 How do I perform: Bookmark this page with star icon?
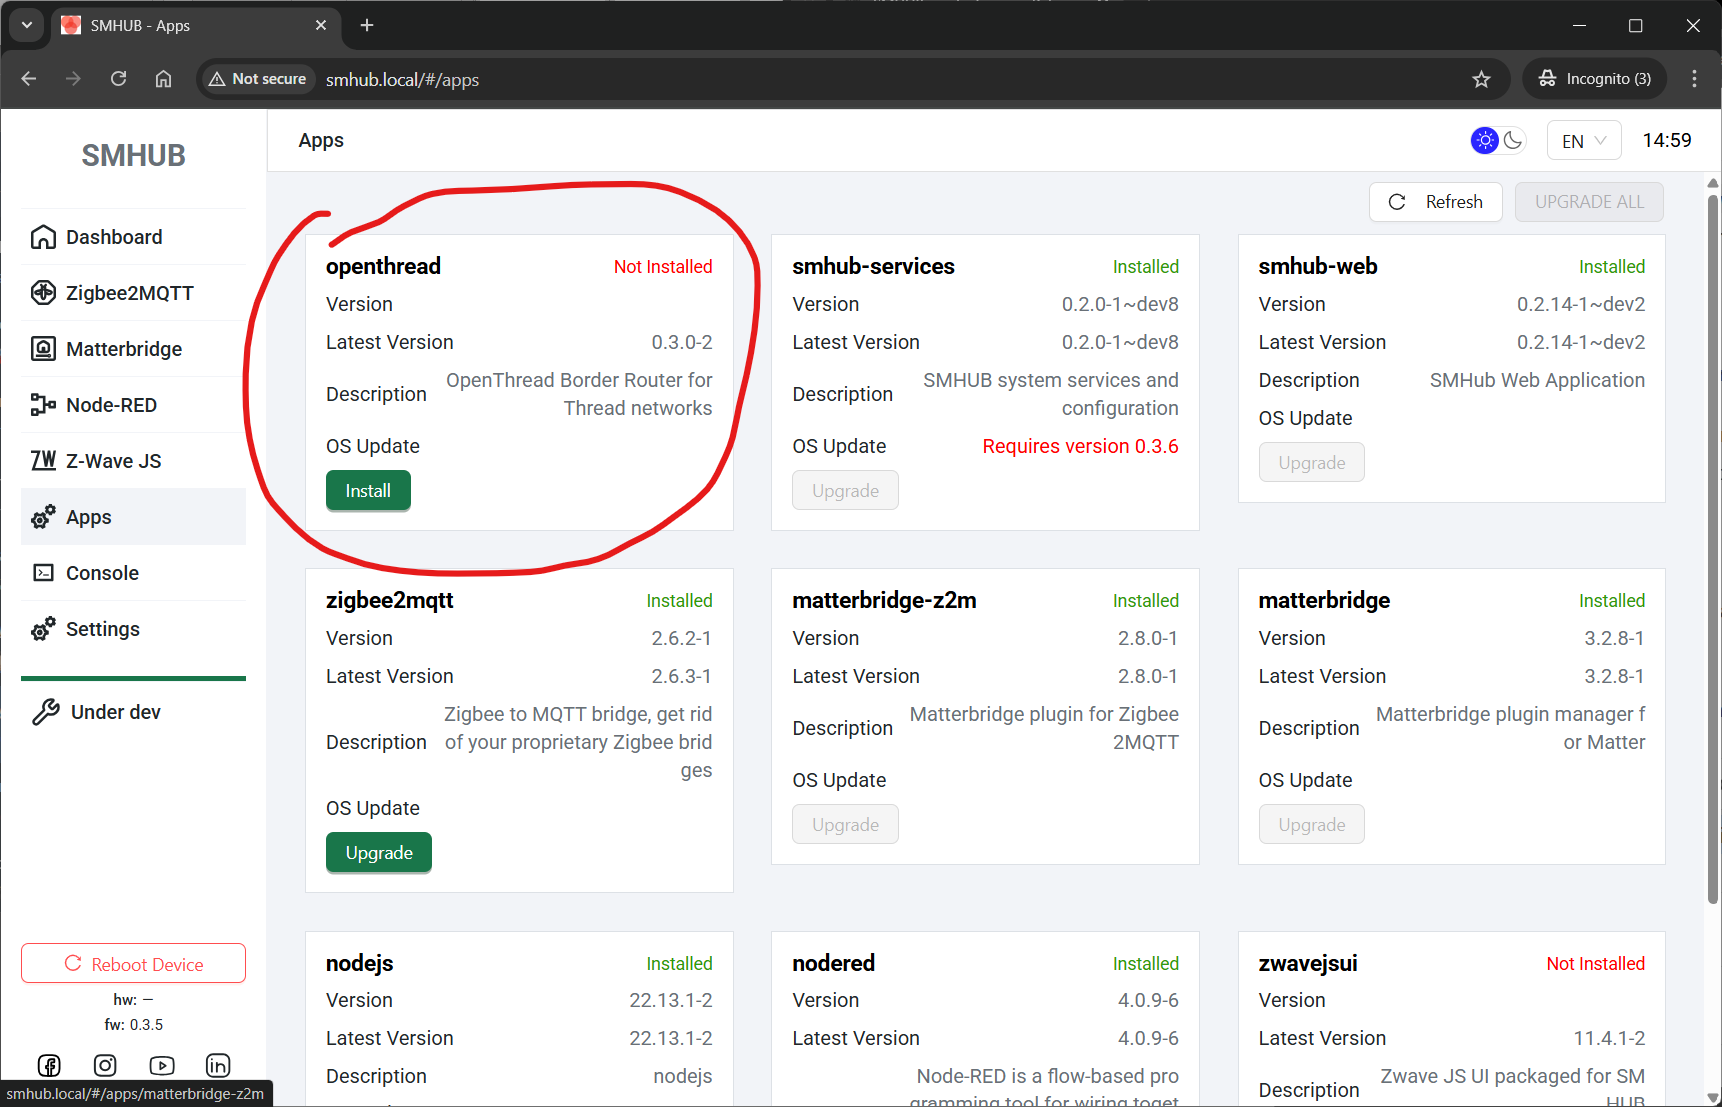(1481, 79)
